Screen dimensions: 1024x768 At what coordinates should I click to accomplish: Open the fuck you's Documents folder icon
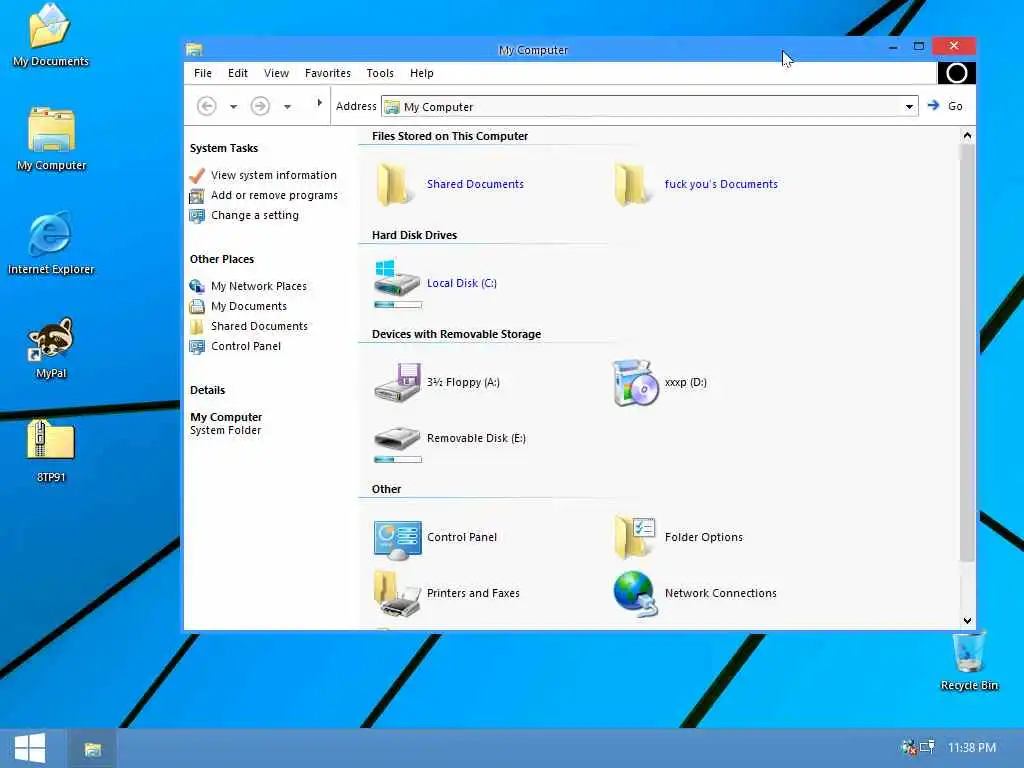click(632, 184)
